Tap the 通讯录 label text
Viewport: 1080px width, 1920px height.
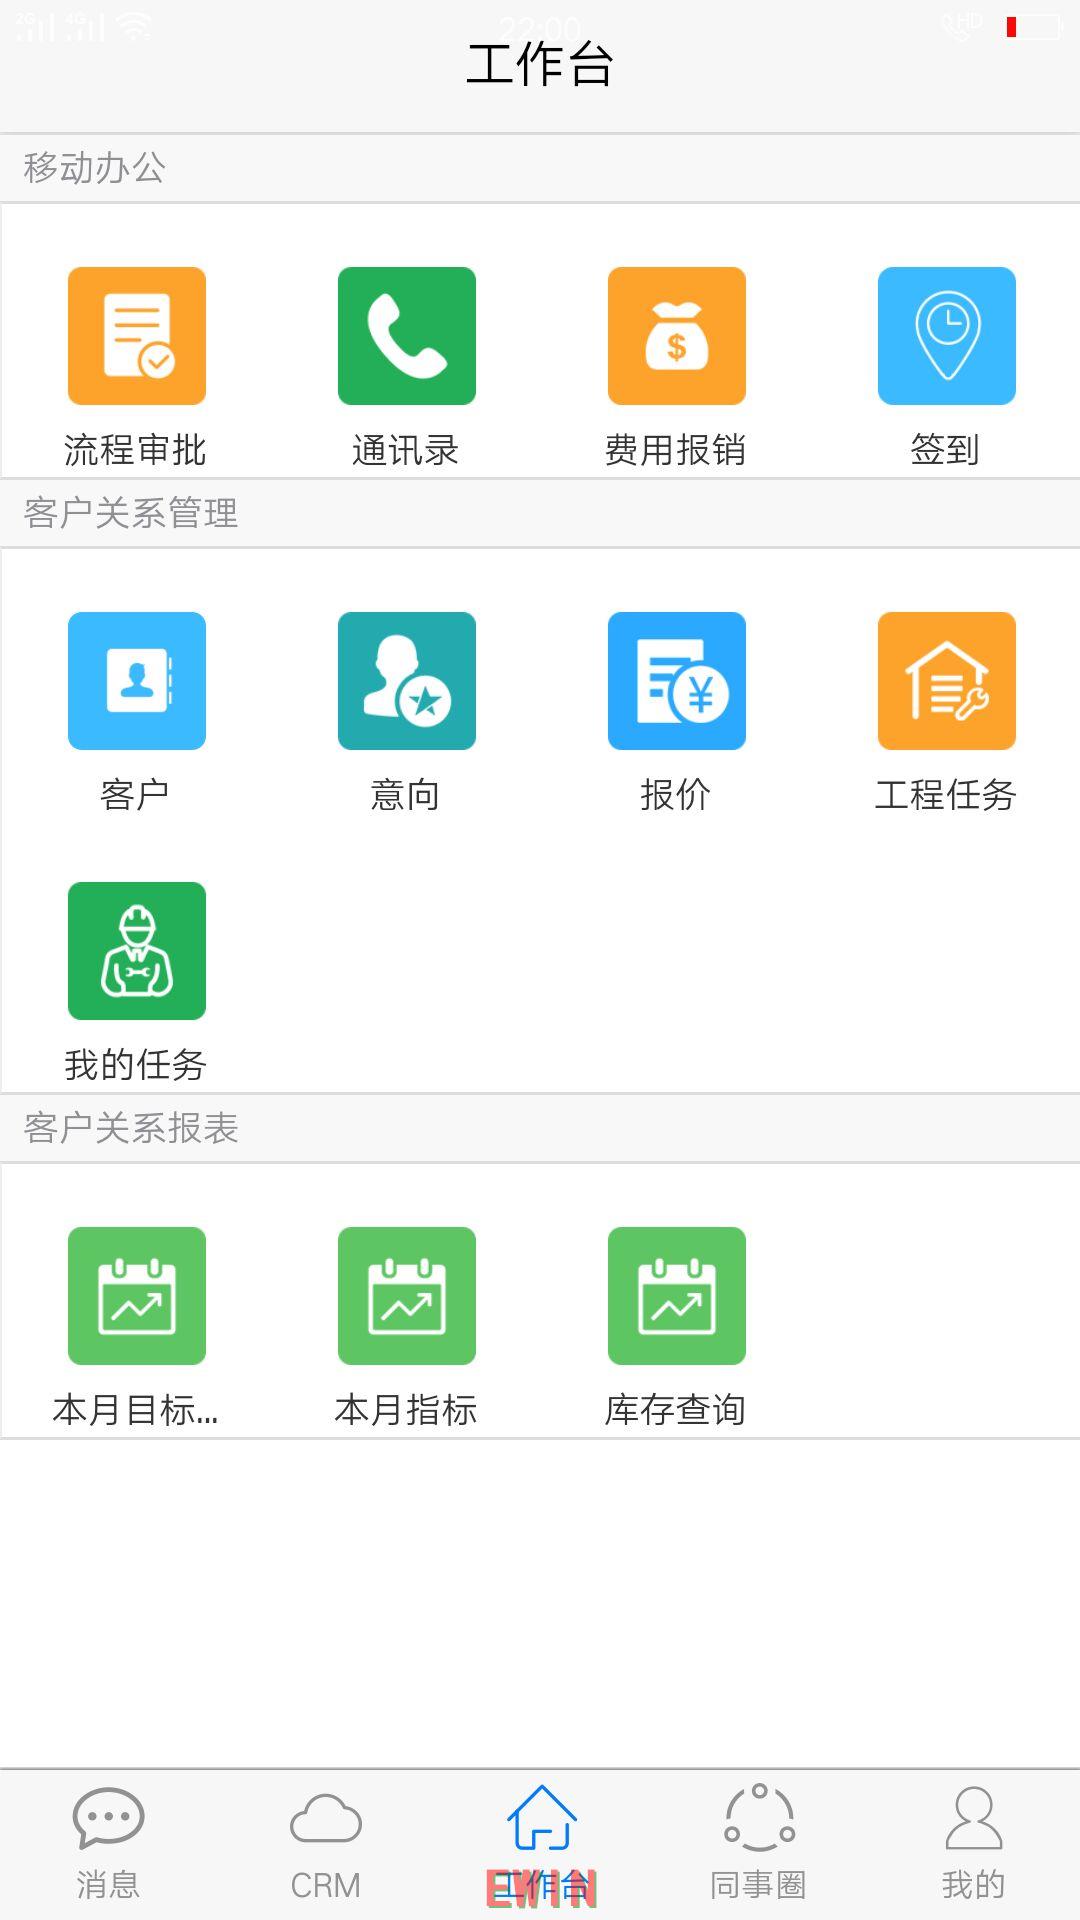(405, 450)
